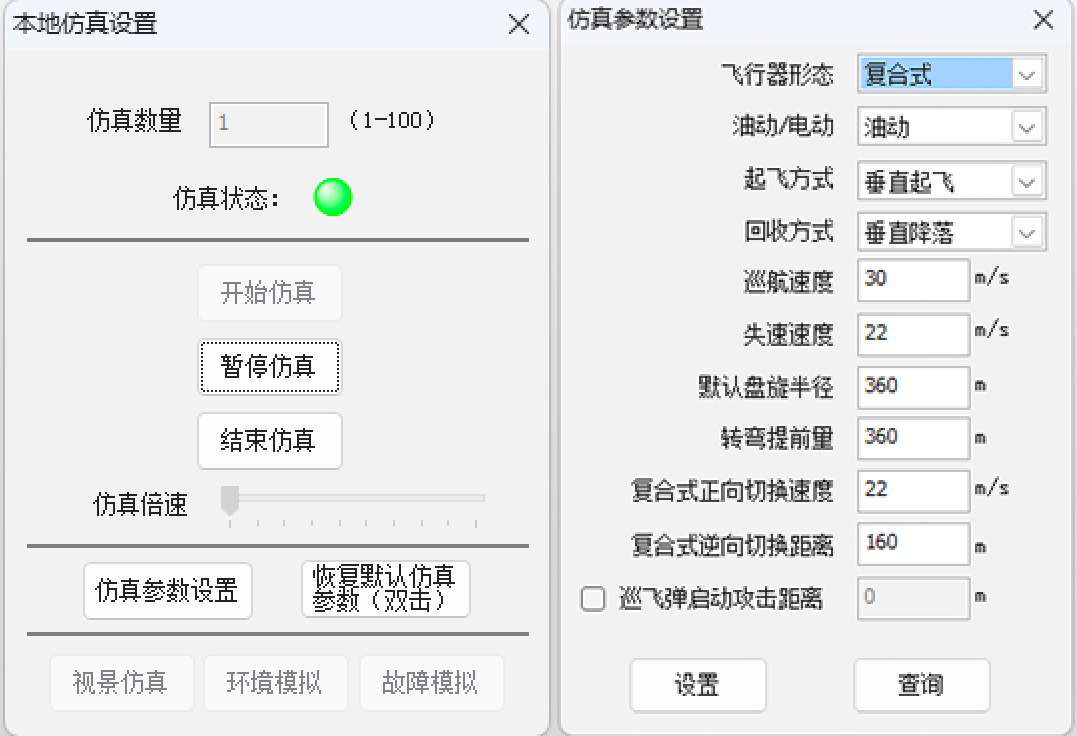The image size is (1077, 736).
Task: Click the green 仿真状态 indicator light
Action: pyautogui.click(x=332, y=197)
